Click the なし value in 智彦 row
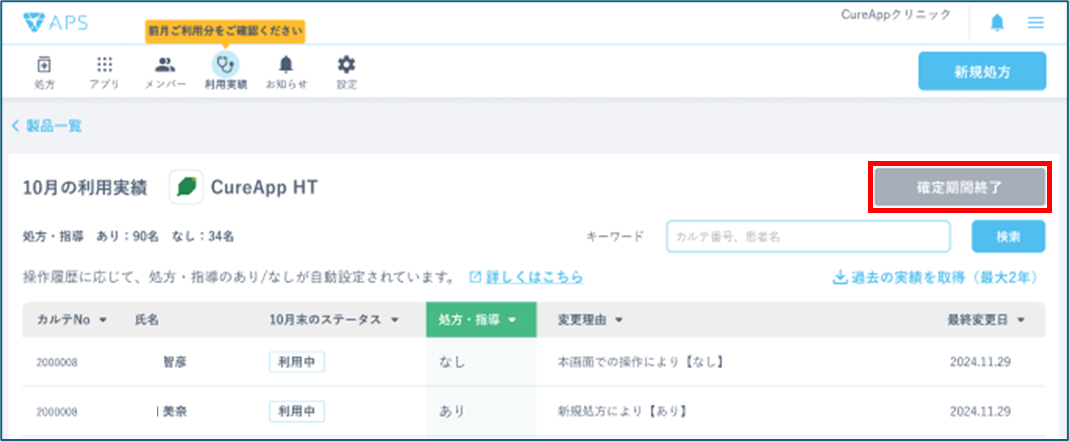The height and width of the screenshot is (441, 1069). tap(452, 363)
